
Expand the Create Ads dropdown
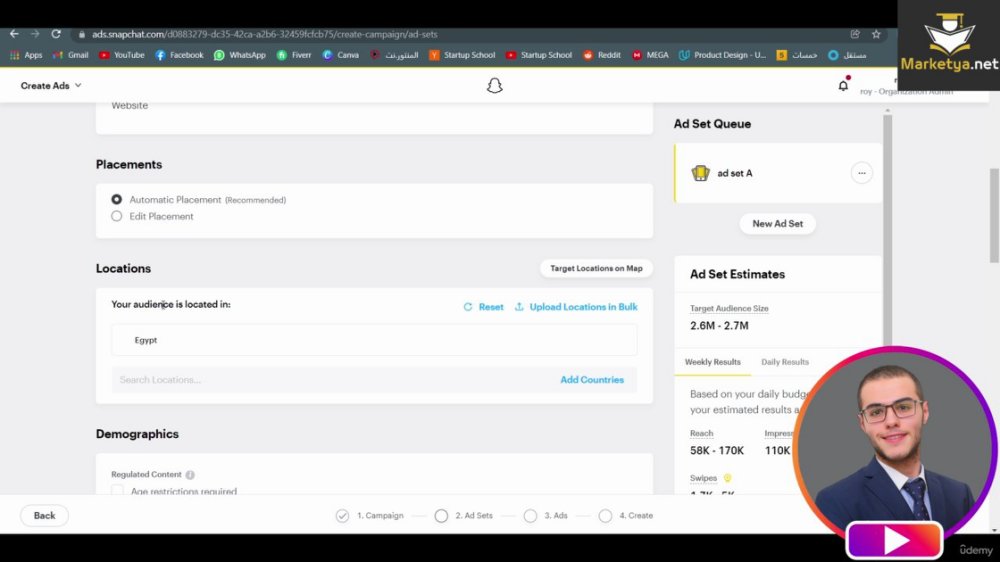coord(50,85)
